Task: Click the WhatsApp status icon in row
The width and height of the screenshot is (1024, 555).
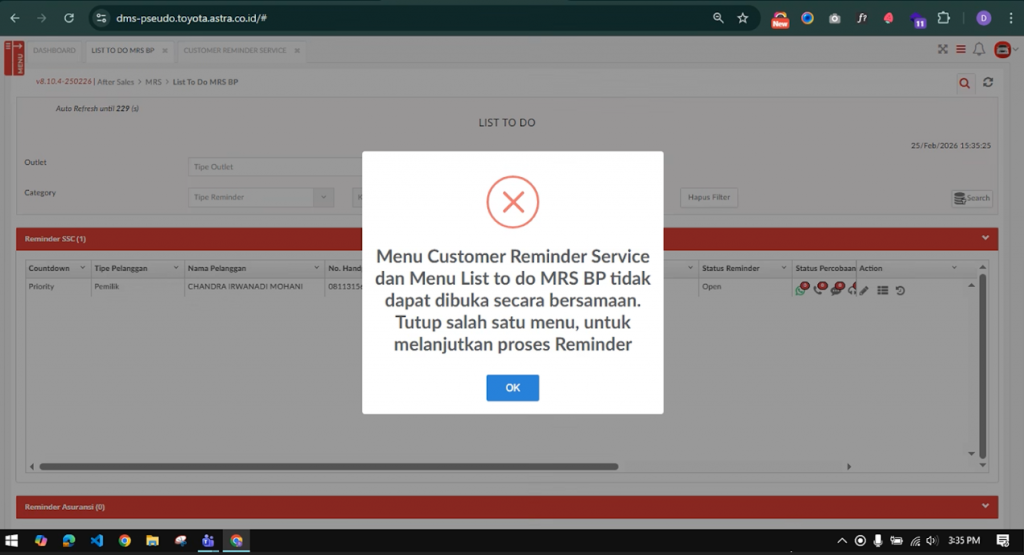Action: pyautogui.click(x=801, y=290)
